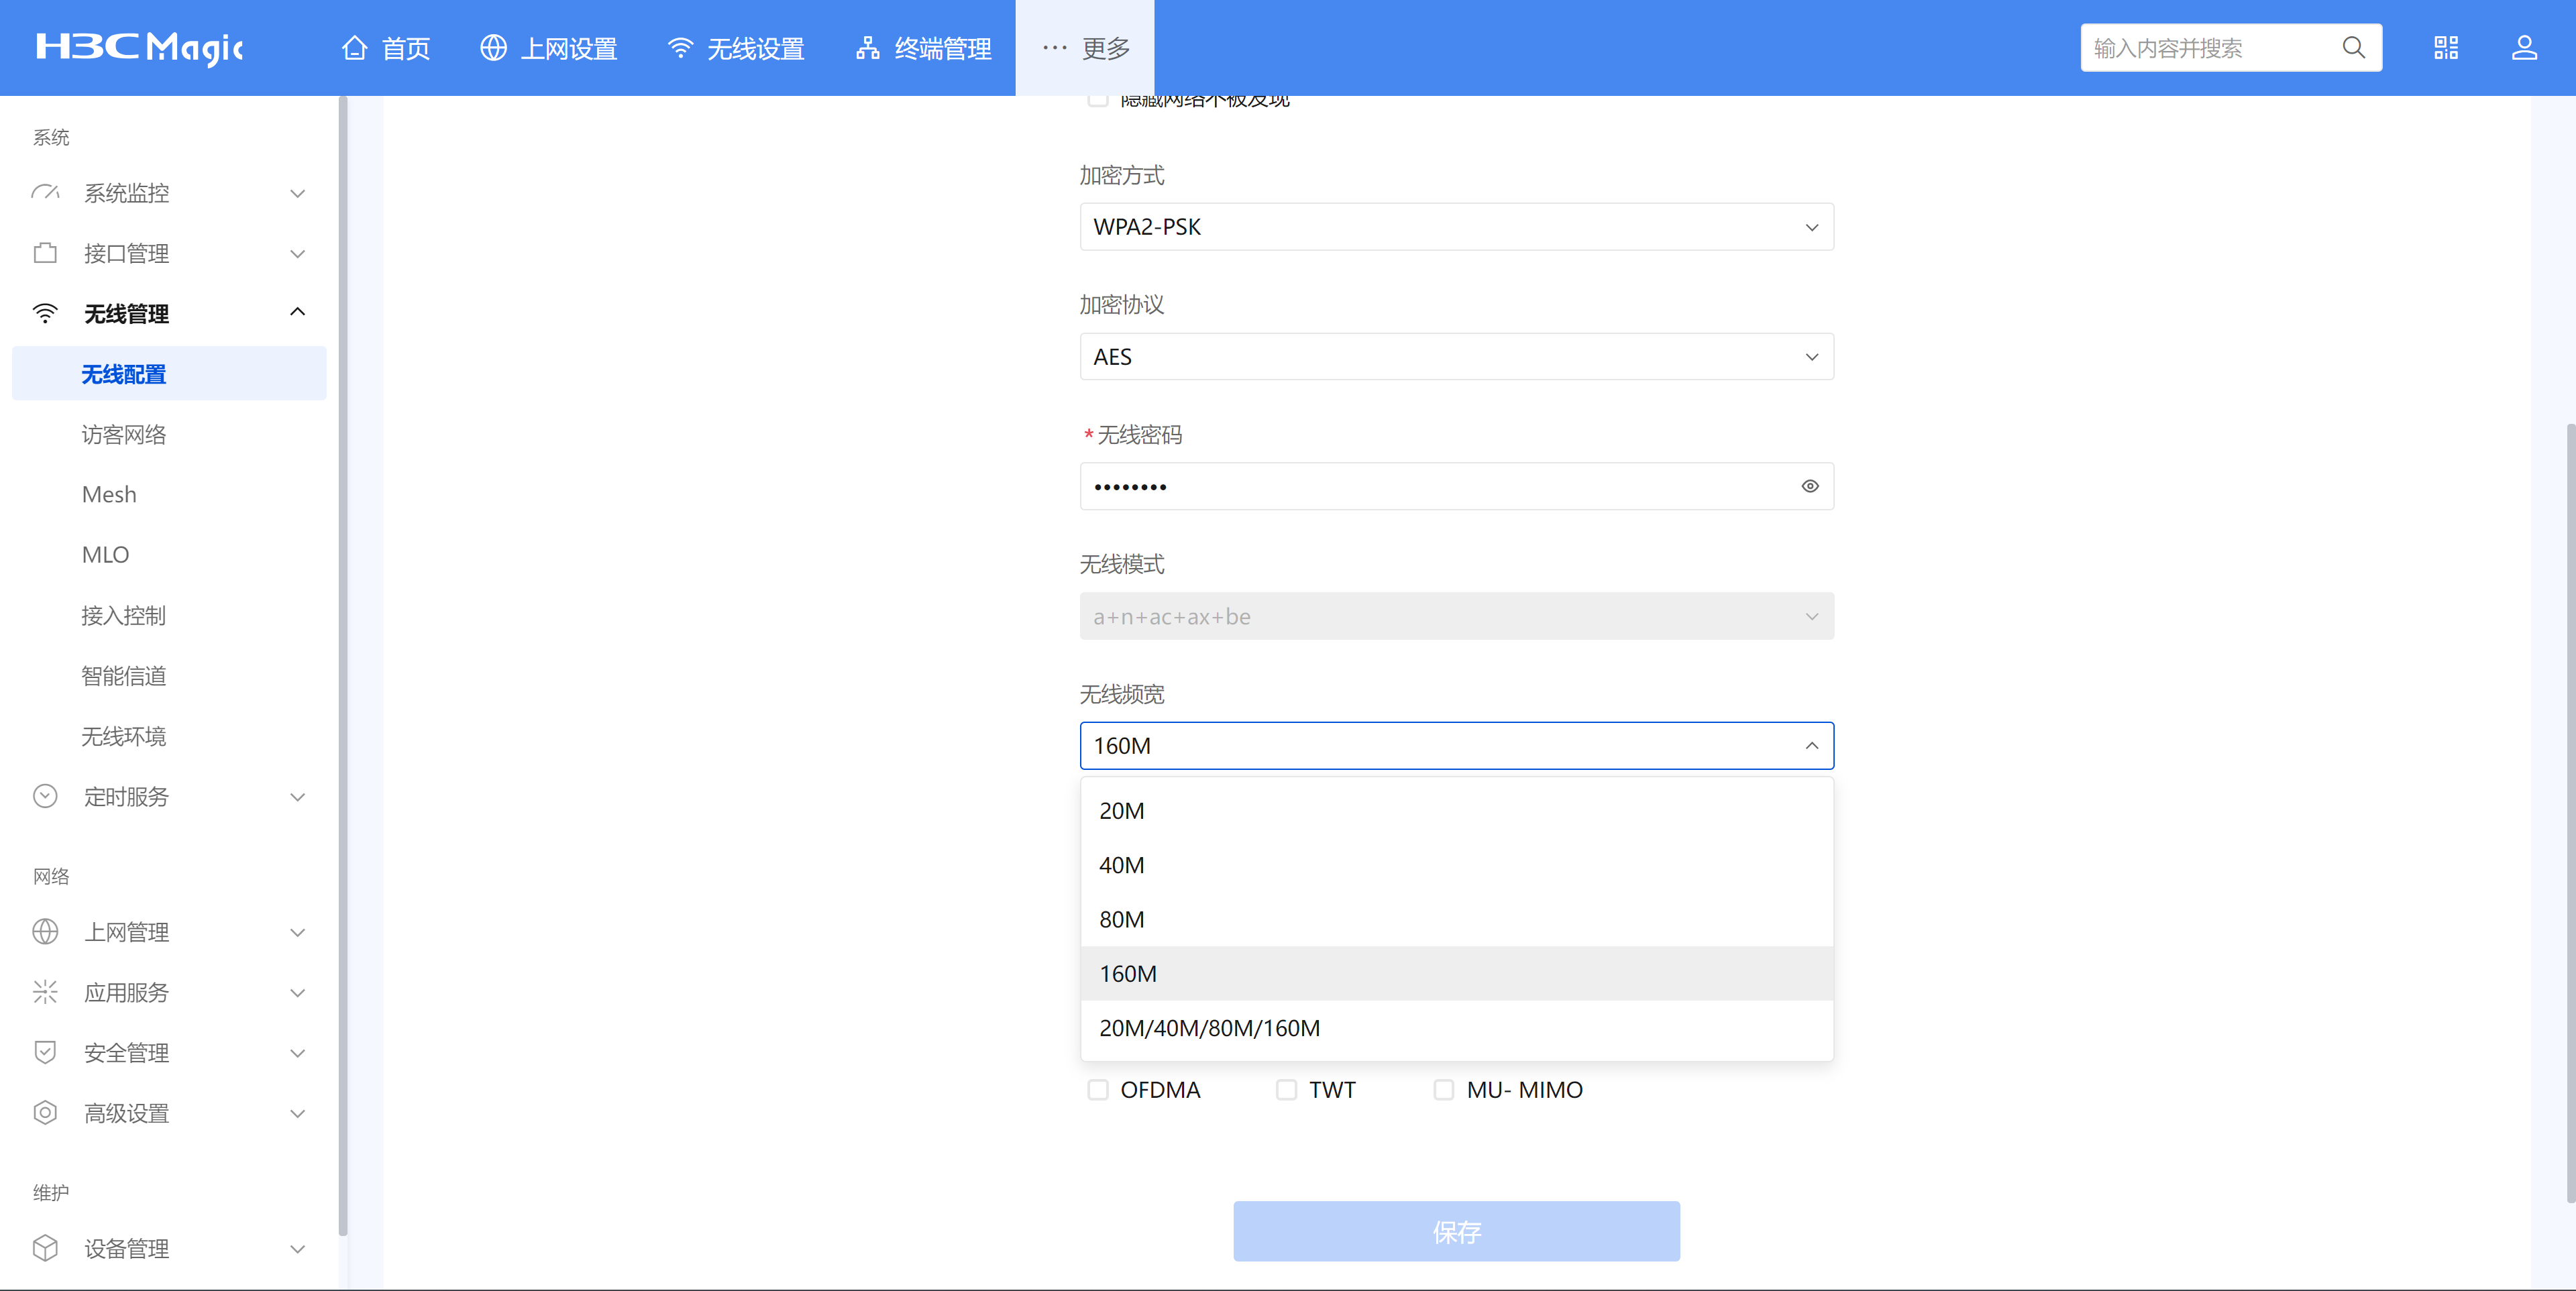The width and height of the screenshot is (2576, 1291).
Task: Open the 终端管理 tab
Action: (x=923, y=48)
